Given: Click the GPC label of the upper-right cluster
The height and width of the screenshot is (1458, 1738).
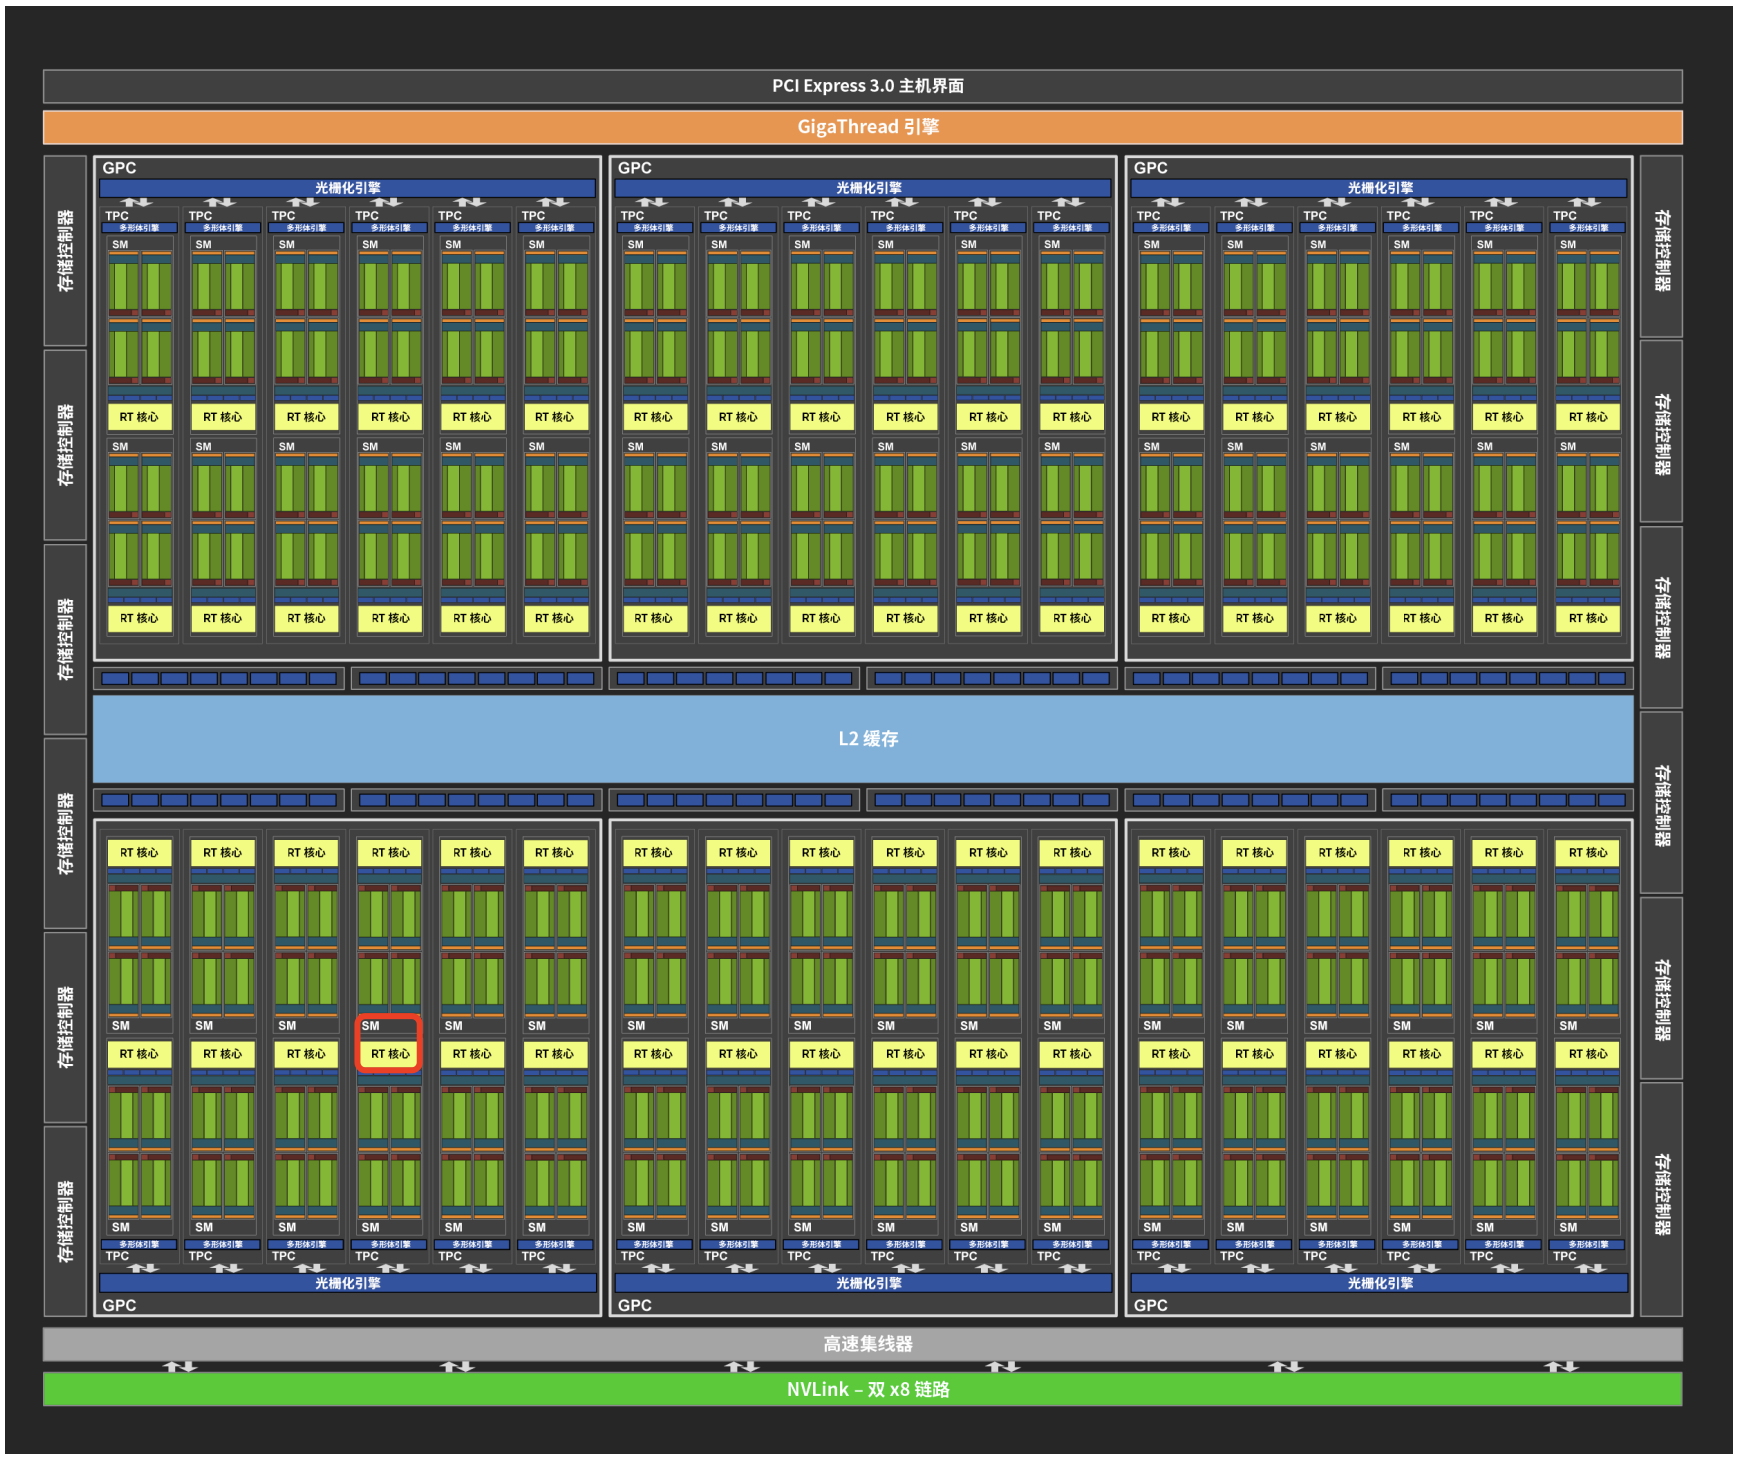Looking at the screenshot, I should coord(1151,168).
